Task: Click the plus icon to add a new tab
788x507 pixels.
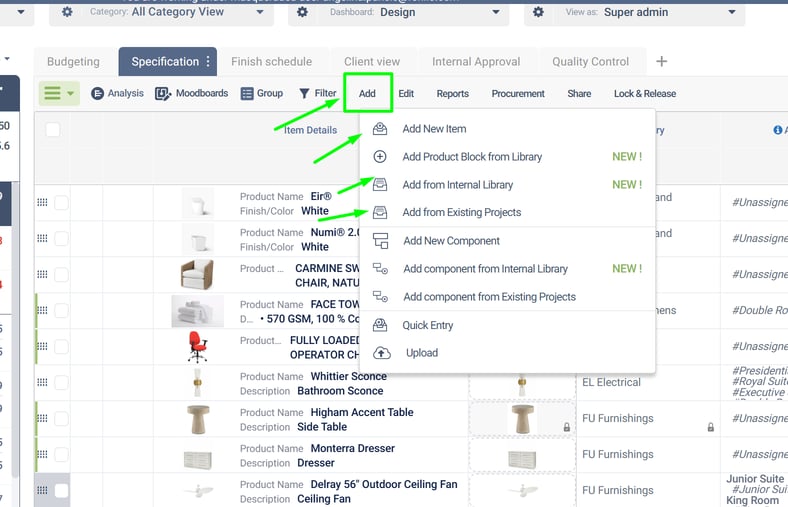Action: (x=661, y=61)
